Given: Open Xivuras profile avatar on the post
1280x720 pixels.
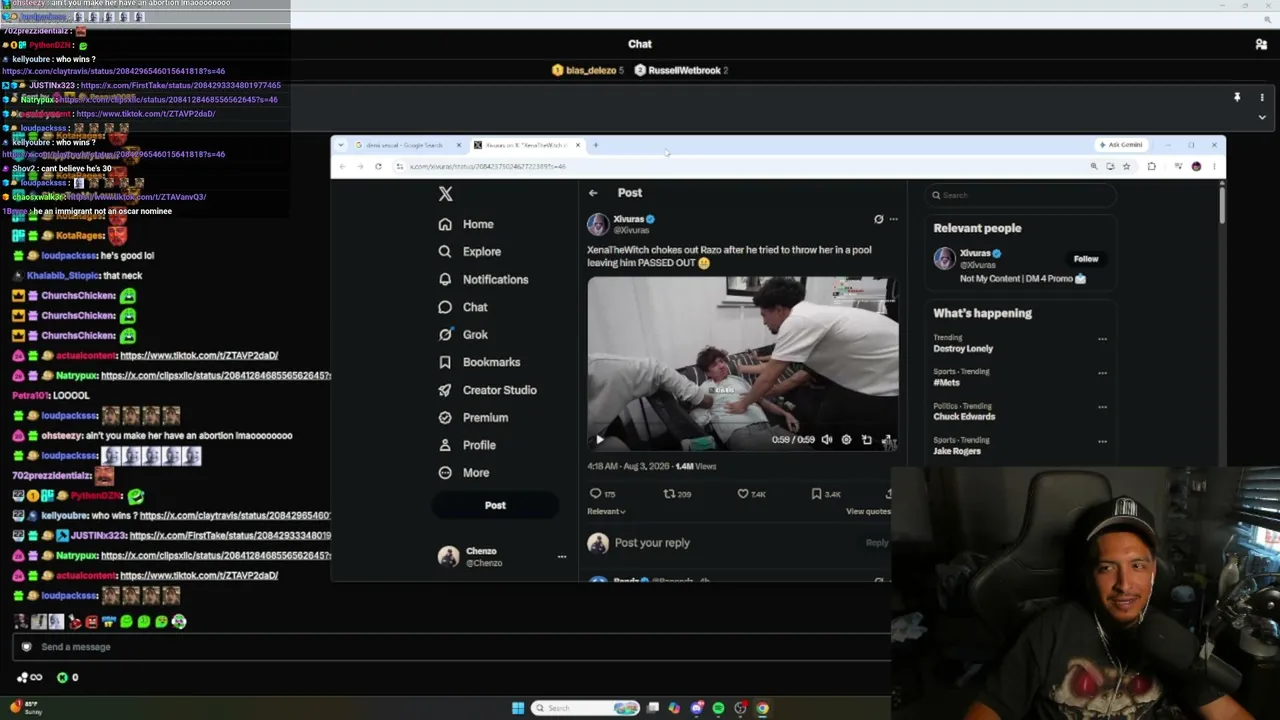Looking at the screenshot, I should 598,224.
